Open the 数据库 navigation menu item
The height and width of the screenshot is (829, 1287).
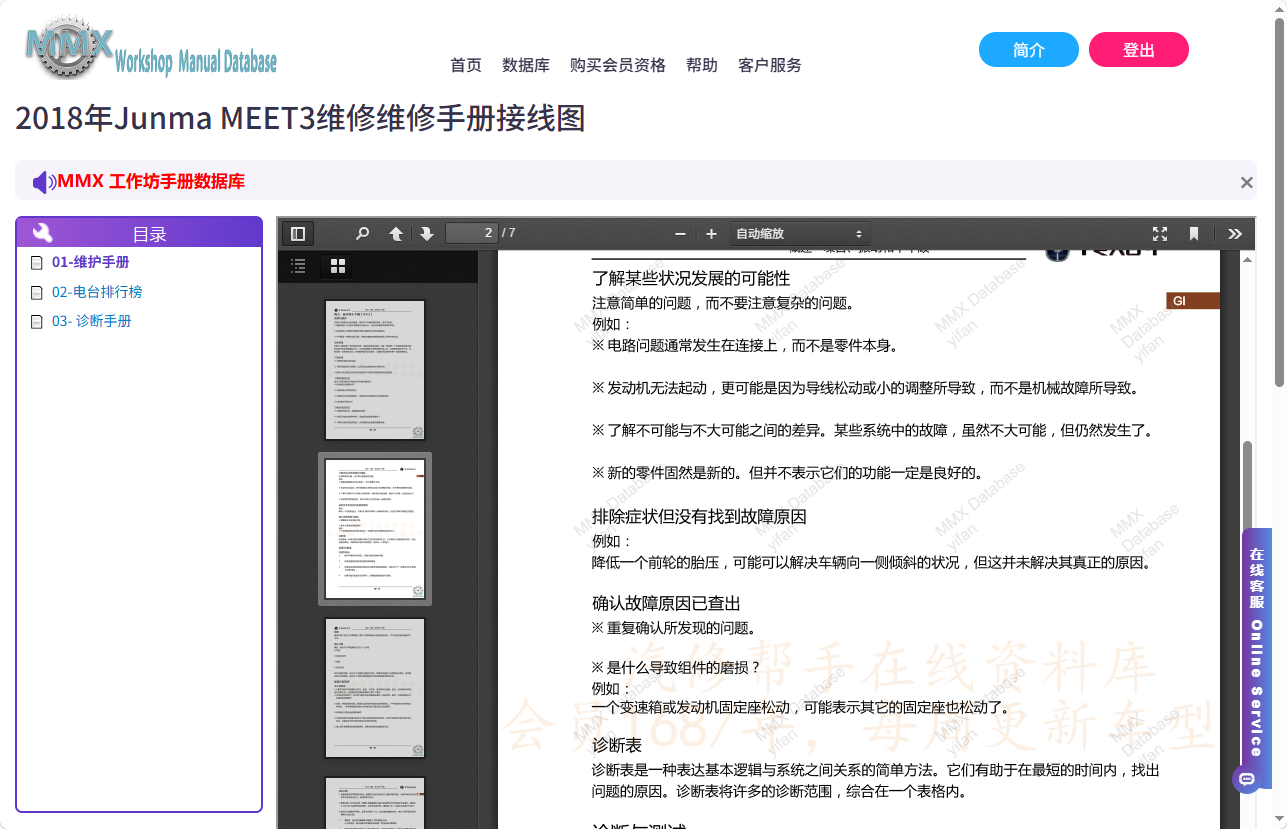coord(526,65)
